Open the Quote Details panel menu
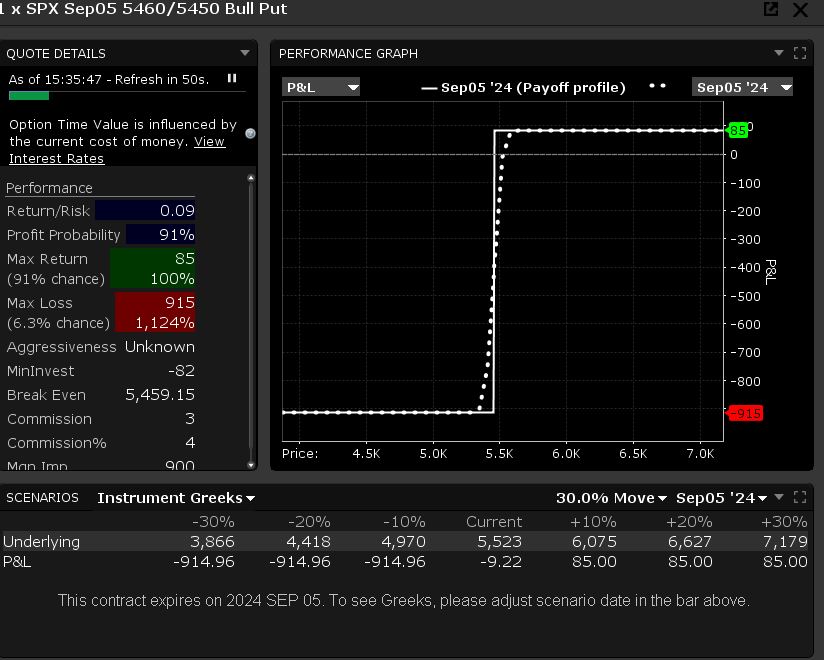 [244, 53]
